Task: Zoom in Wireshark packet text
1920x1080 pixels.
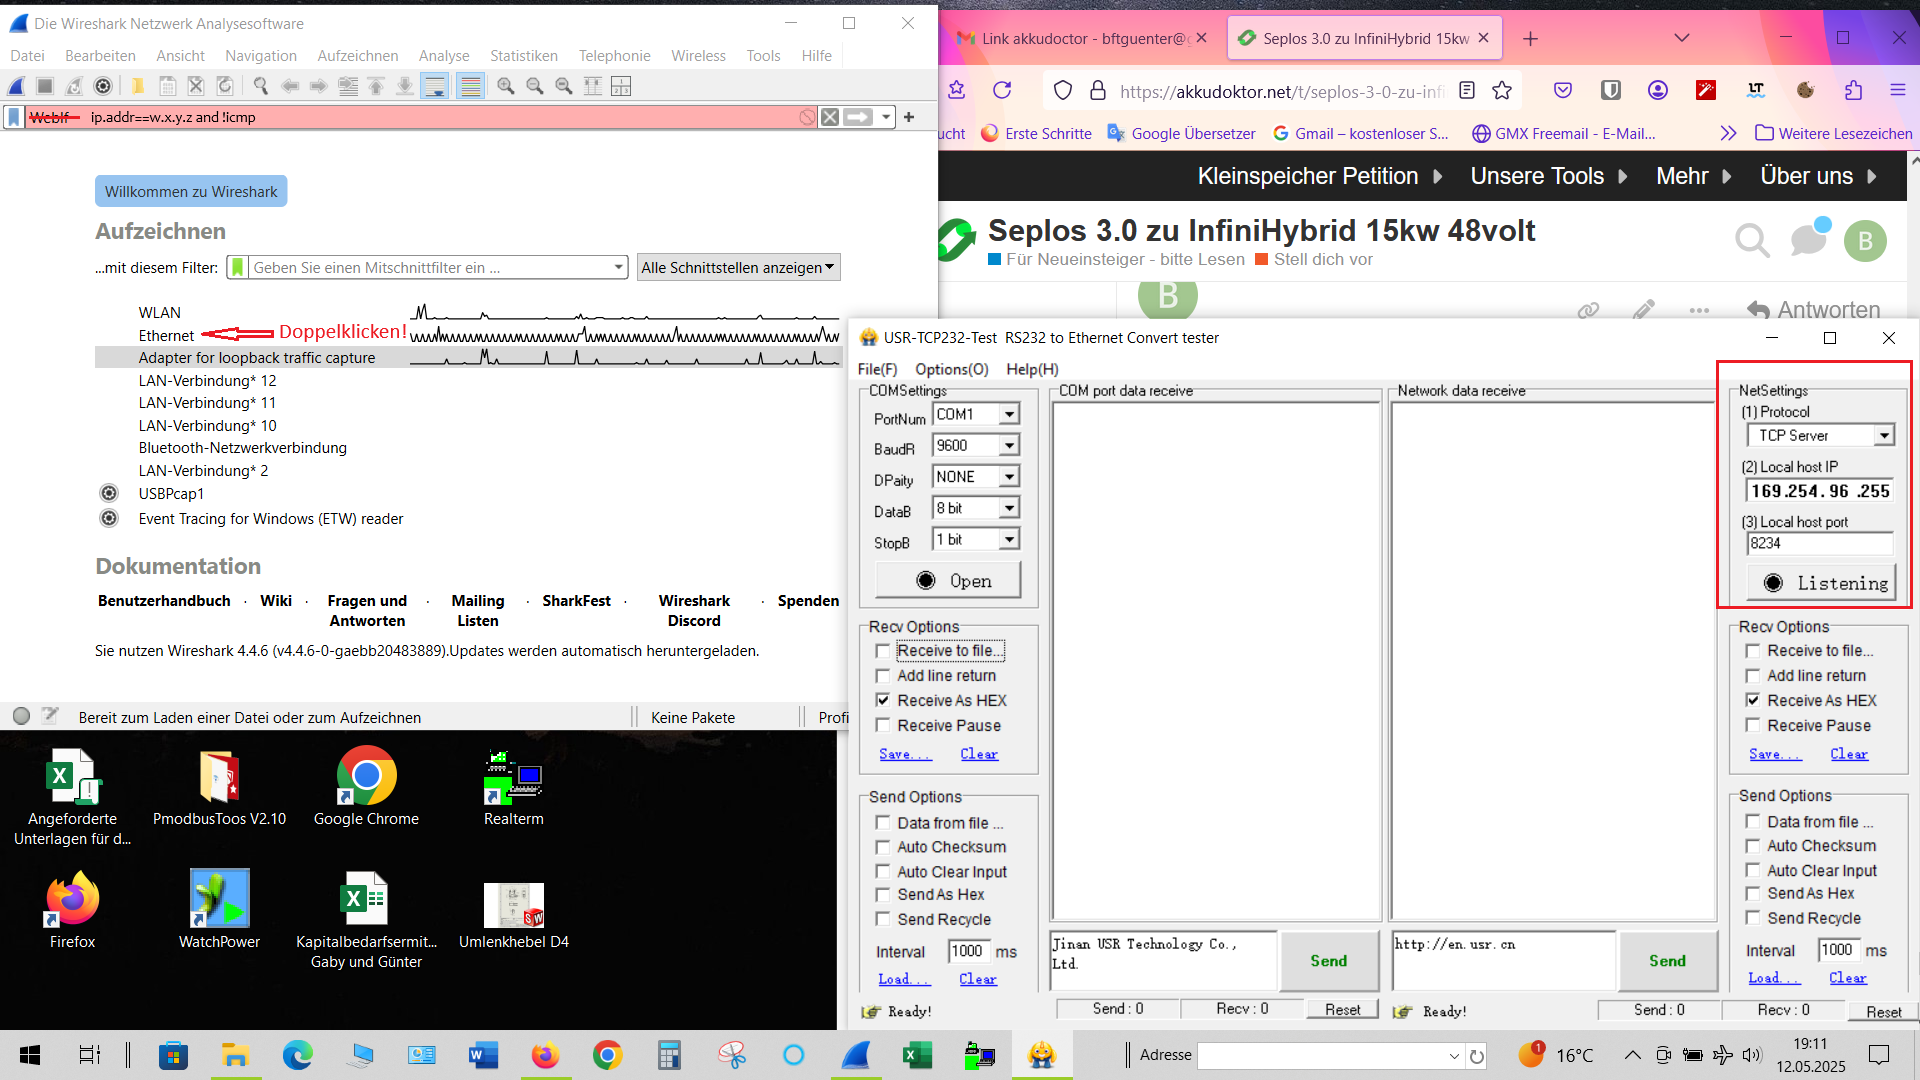Action: click(x=506, y=87)
